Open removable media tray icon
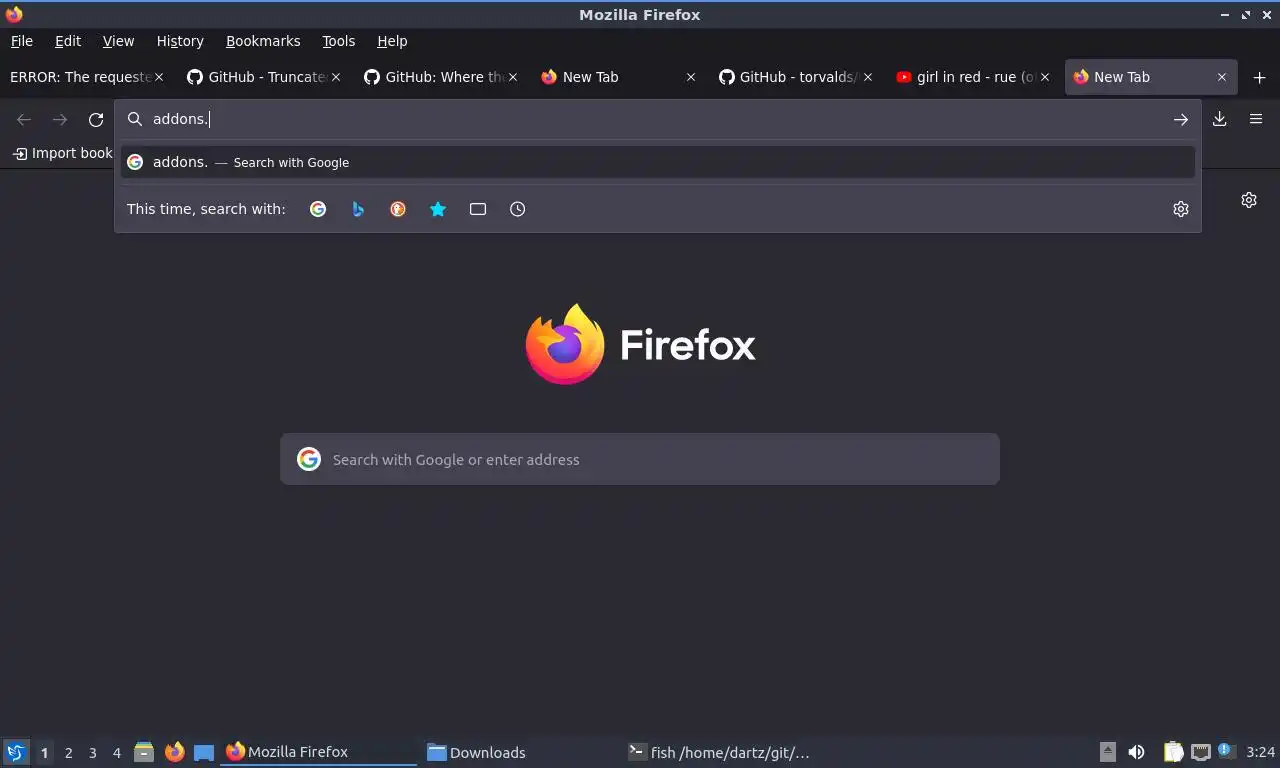Image resolution: width=1280 pixels, height=768 pixels. (1107, 752)
